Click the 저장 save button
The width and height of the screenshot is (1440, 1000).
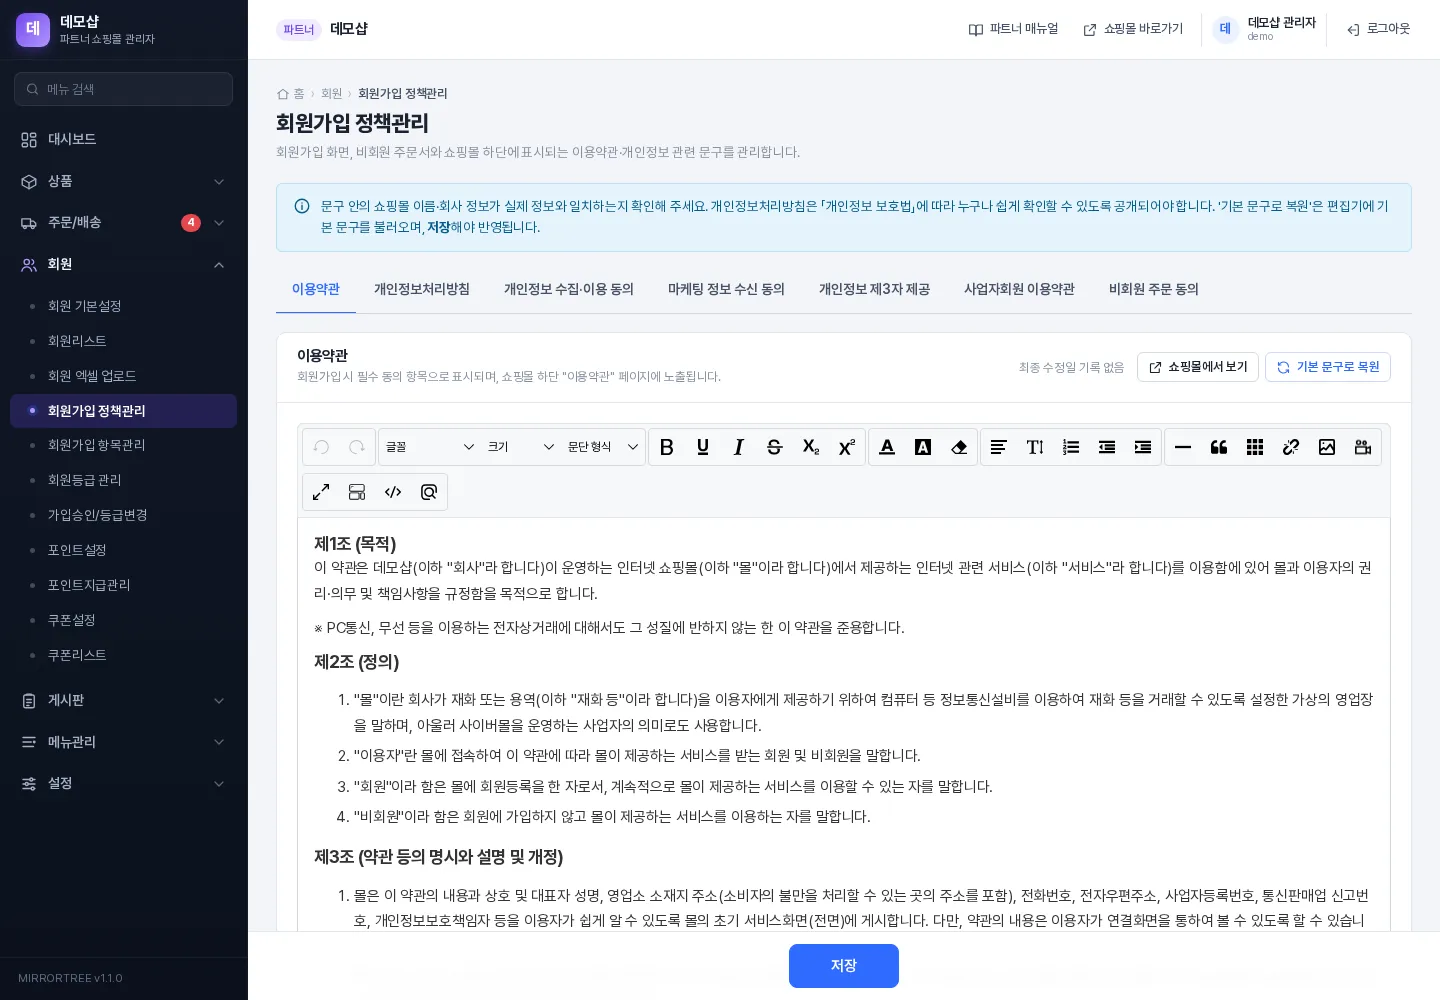point(844,966)
